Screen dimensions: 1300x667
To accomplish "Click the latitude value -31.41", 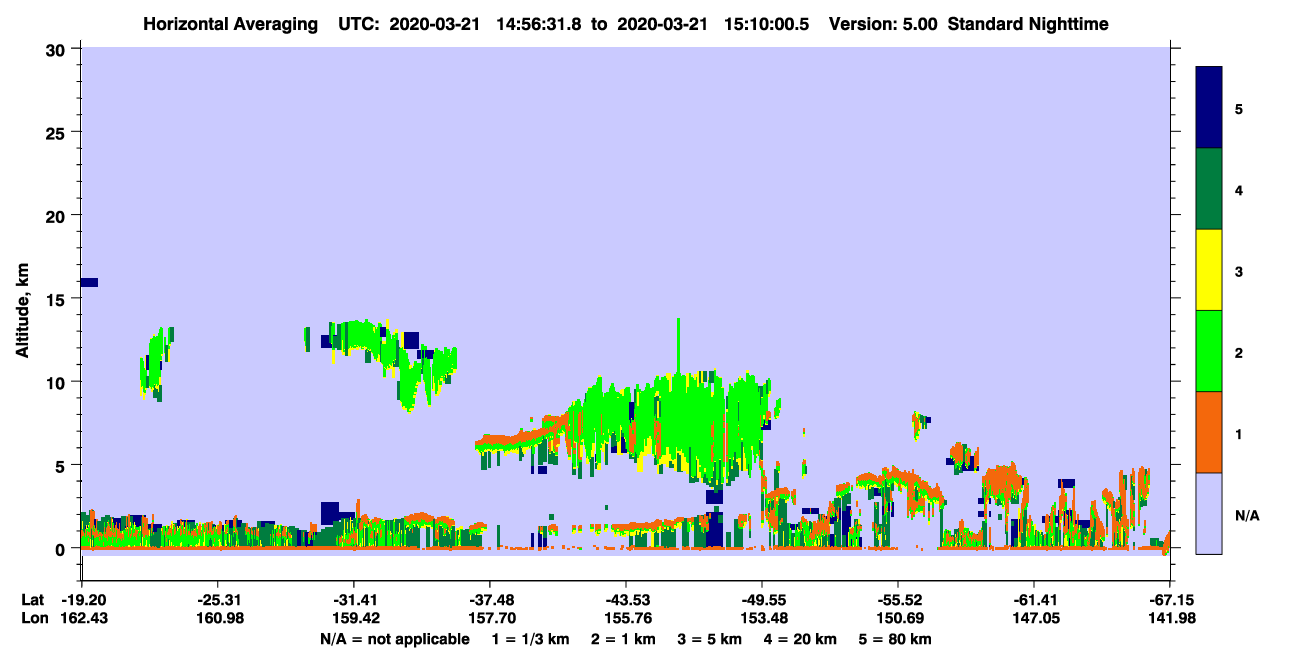I will tap(353, 600).
